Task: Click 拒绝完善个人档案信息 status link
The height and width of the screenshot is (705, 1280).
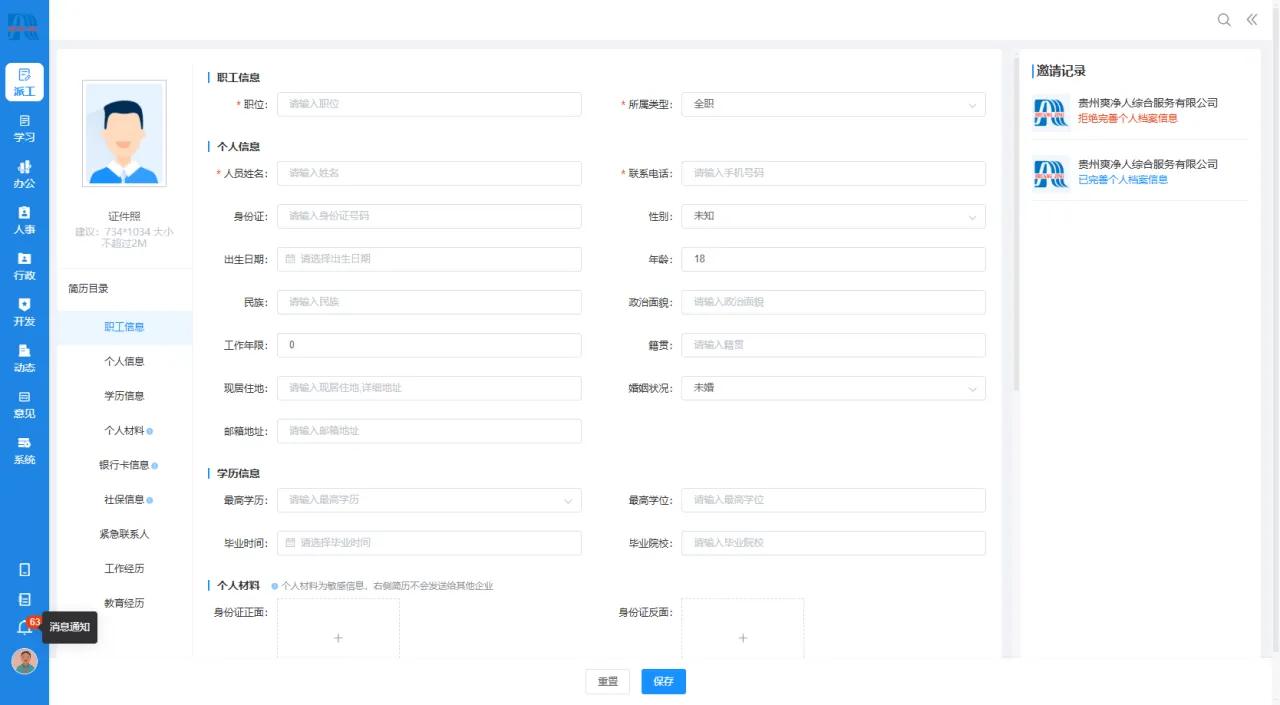Action: [x=1128, y=118]
